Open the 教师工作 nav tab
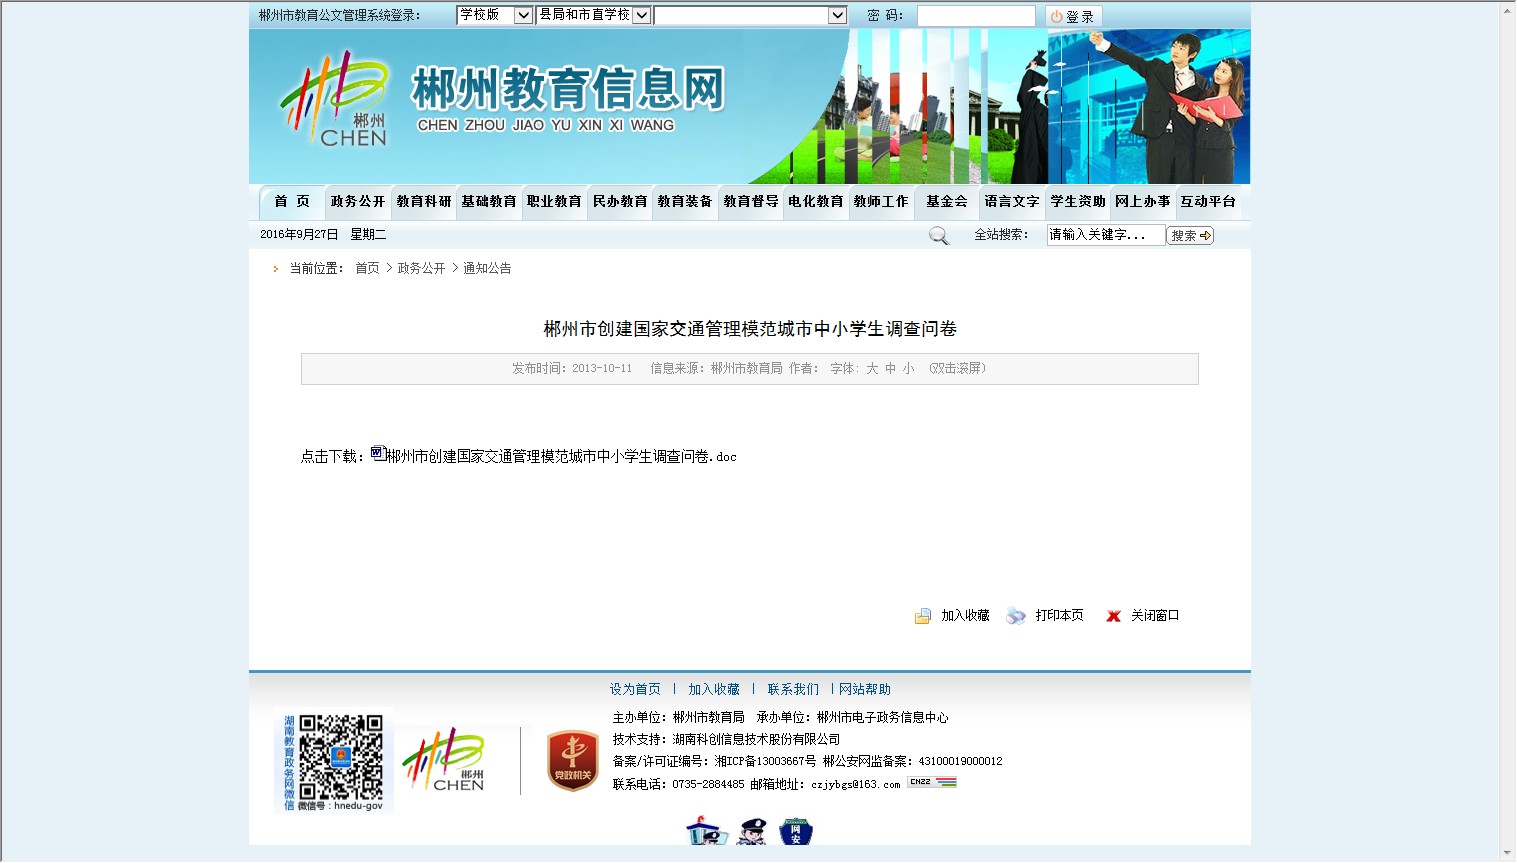 881,202
